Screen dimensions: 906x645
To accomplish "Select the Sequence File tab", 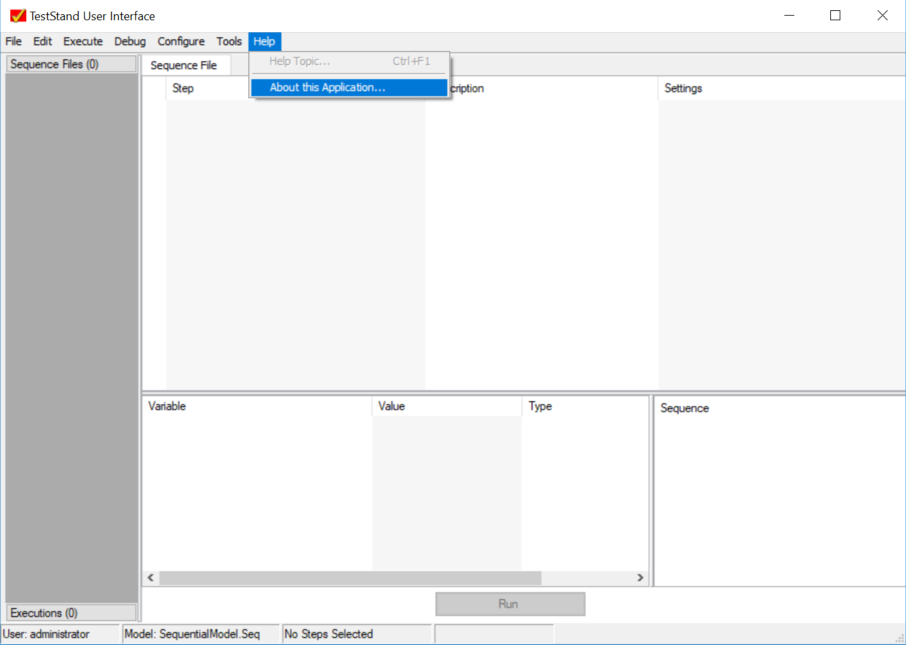I will click(184, 65).
